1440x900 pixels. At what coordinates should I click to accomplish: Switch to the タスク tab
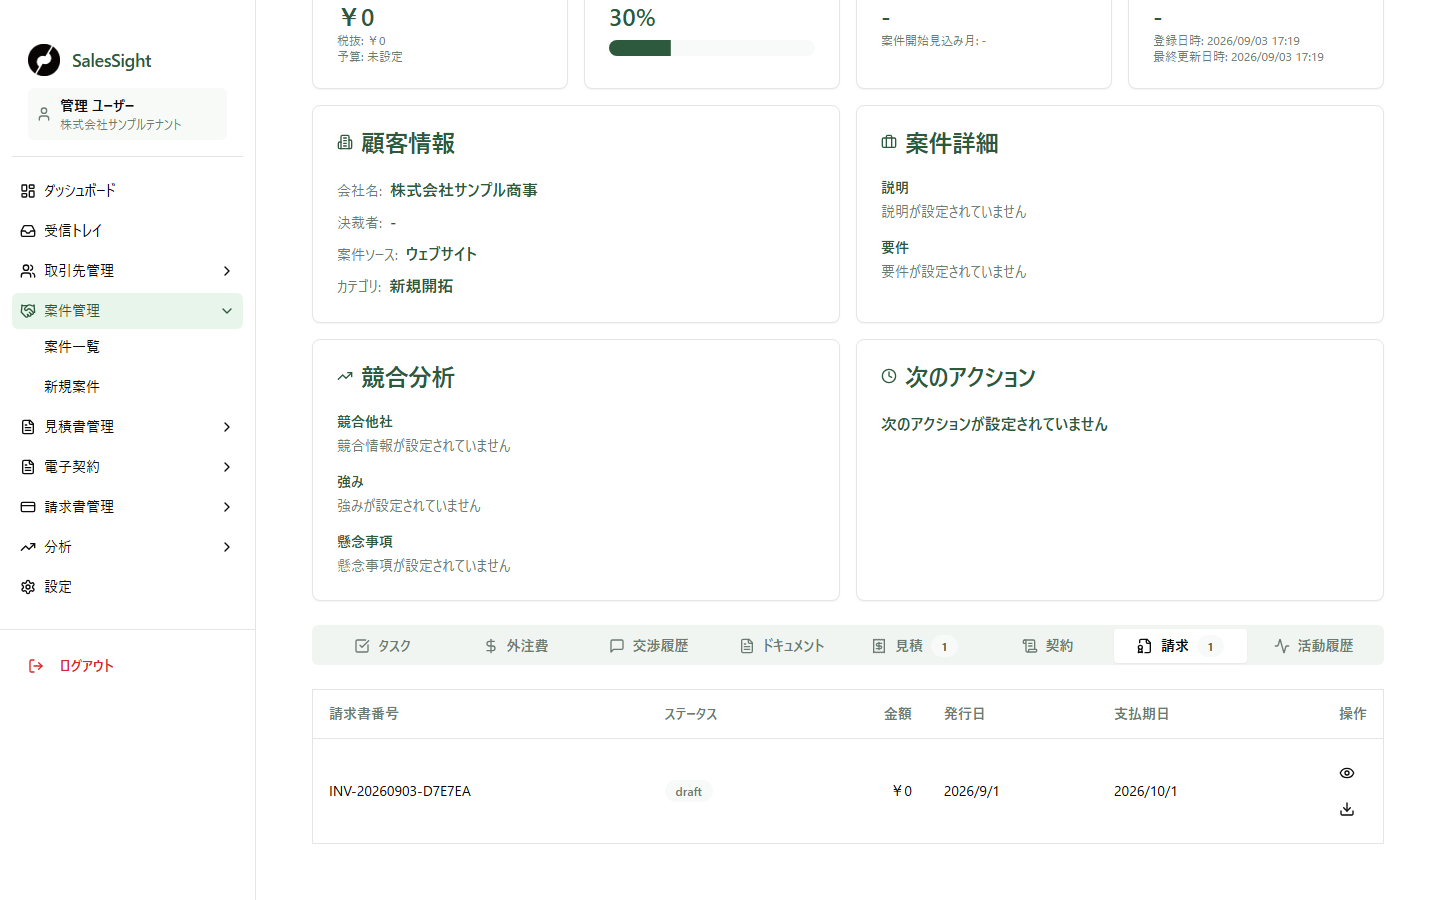383,646
